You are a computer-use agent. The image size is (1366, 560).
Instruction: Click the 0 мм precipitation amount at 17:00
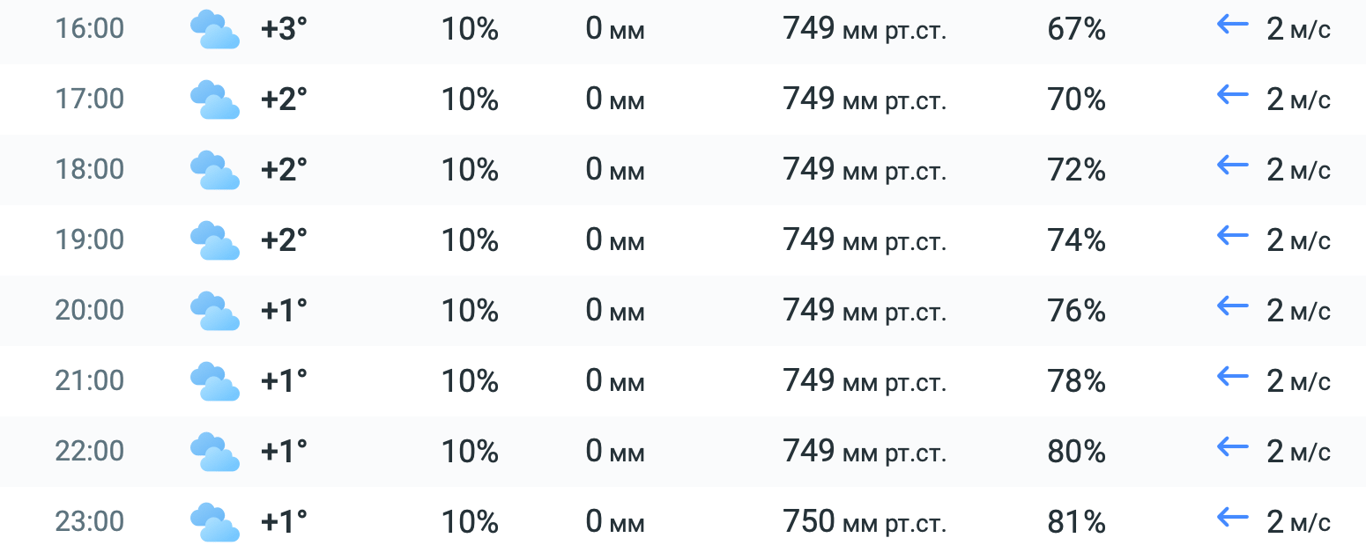(x=615, y=100)
